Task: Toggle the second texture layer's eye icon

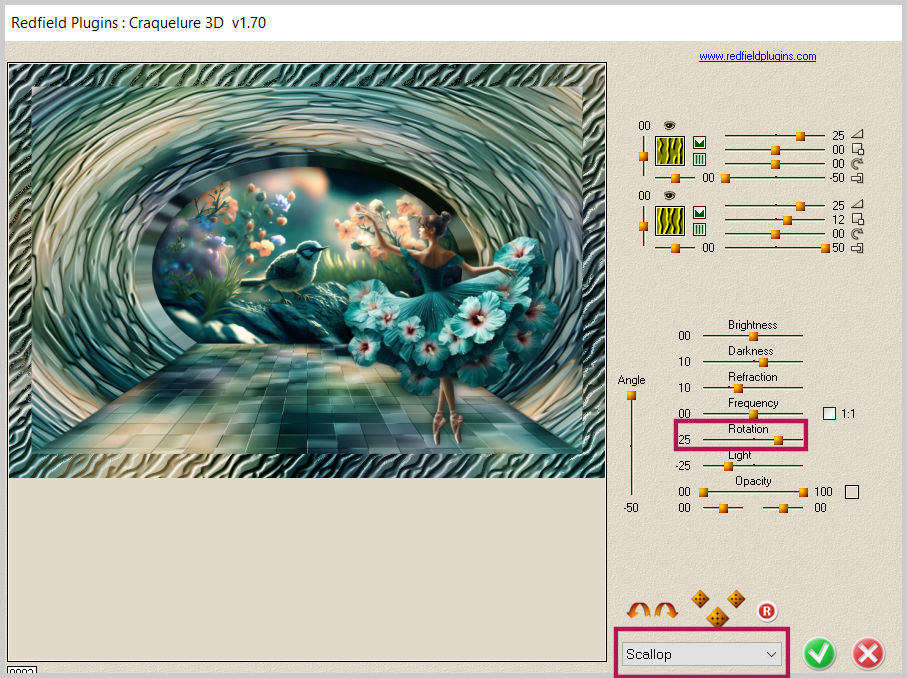Action: click(x=669, y=196)
